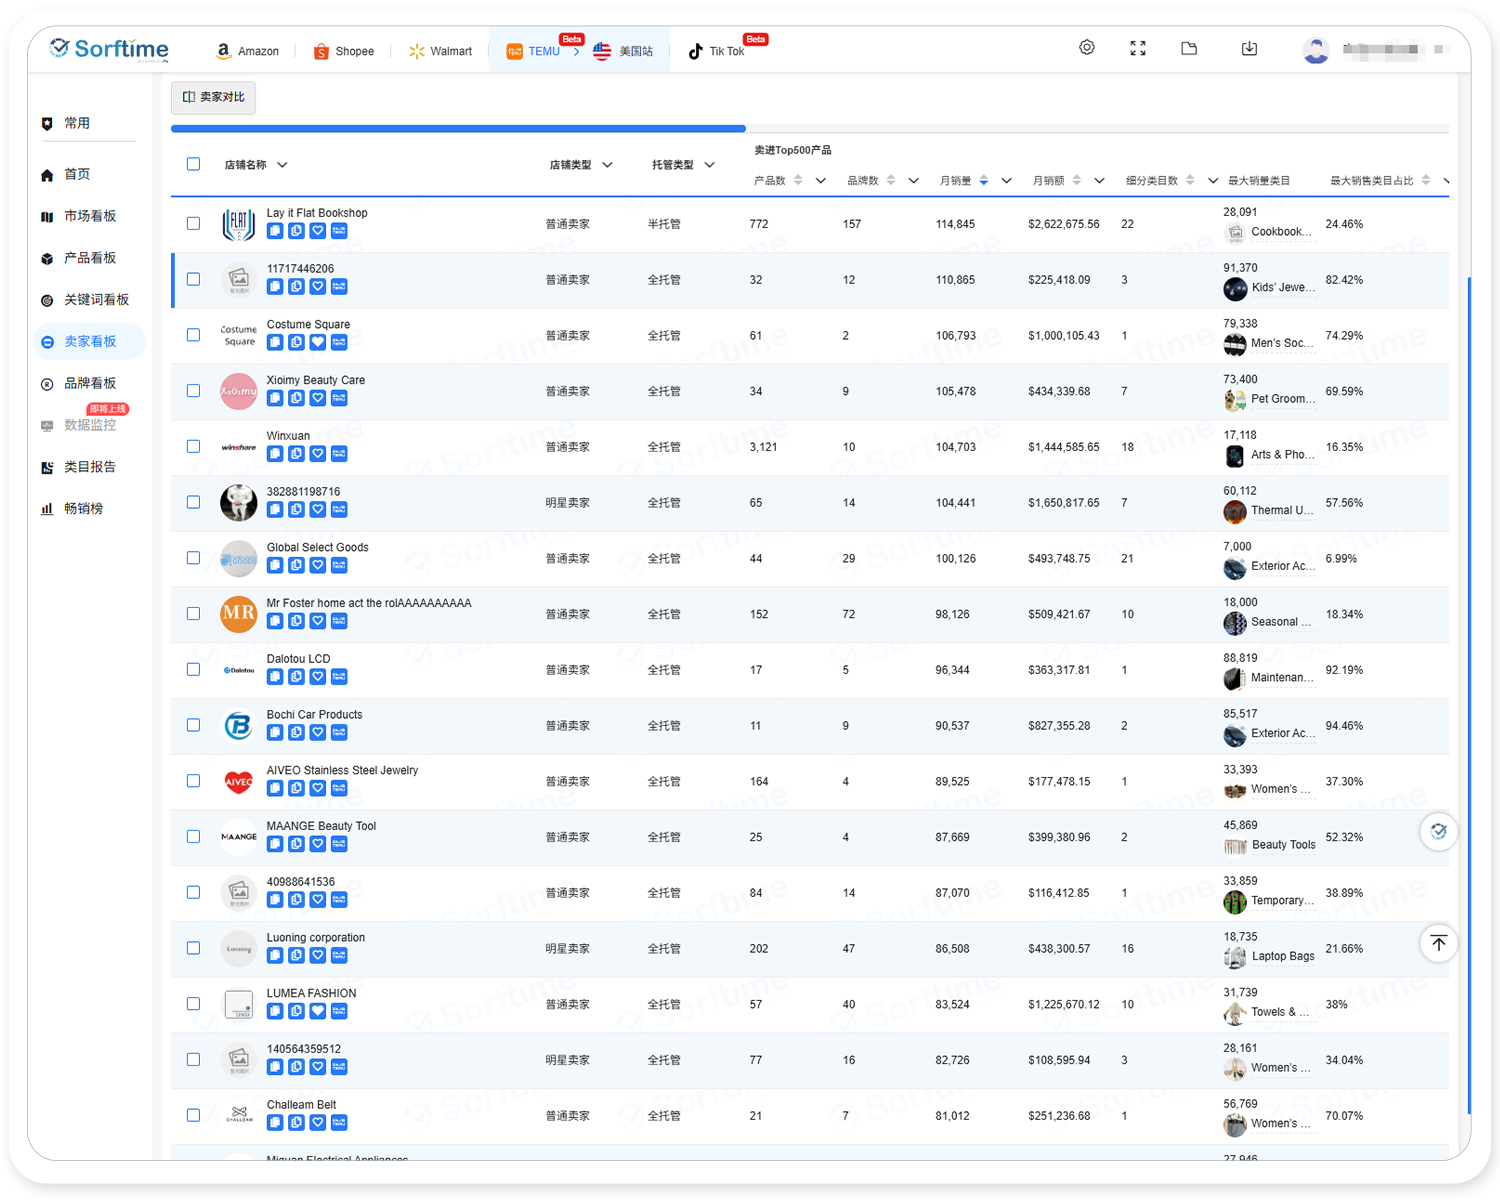Toggle fullscreen mode icon
The width and height of the screenshot is (1500, 1200).
tap(1138, 48)
